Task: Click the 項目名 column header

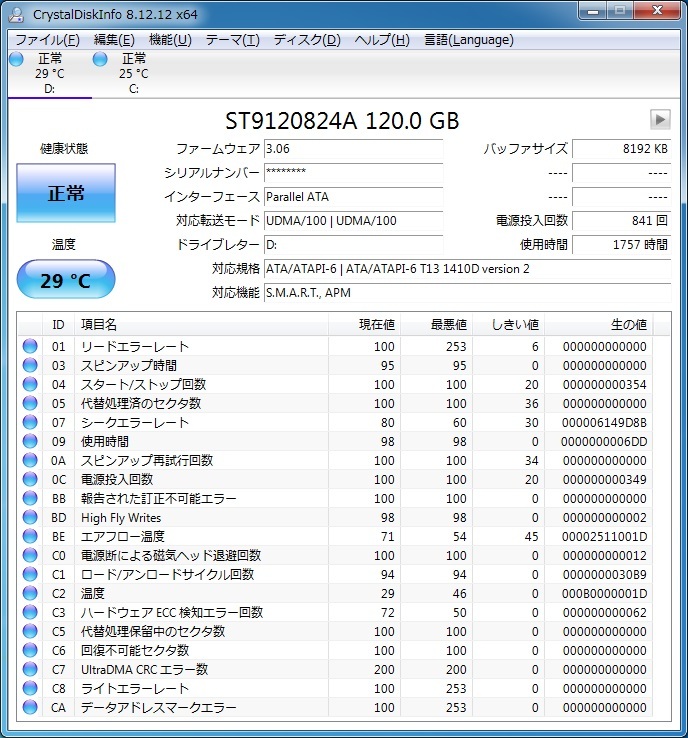Action: [99, 325]
